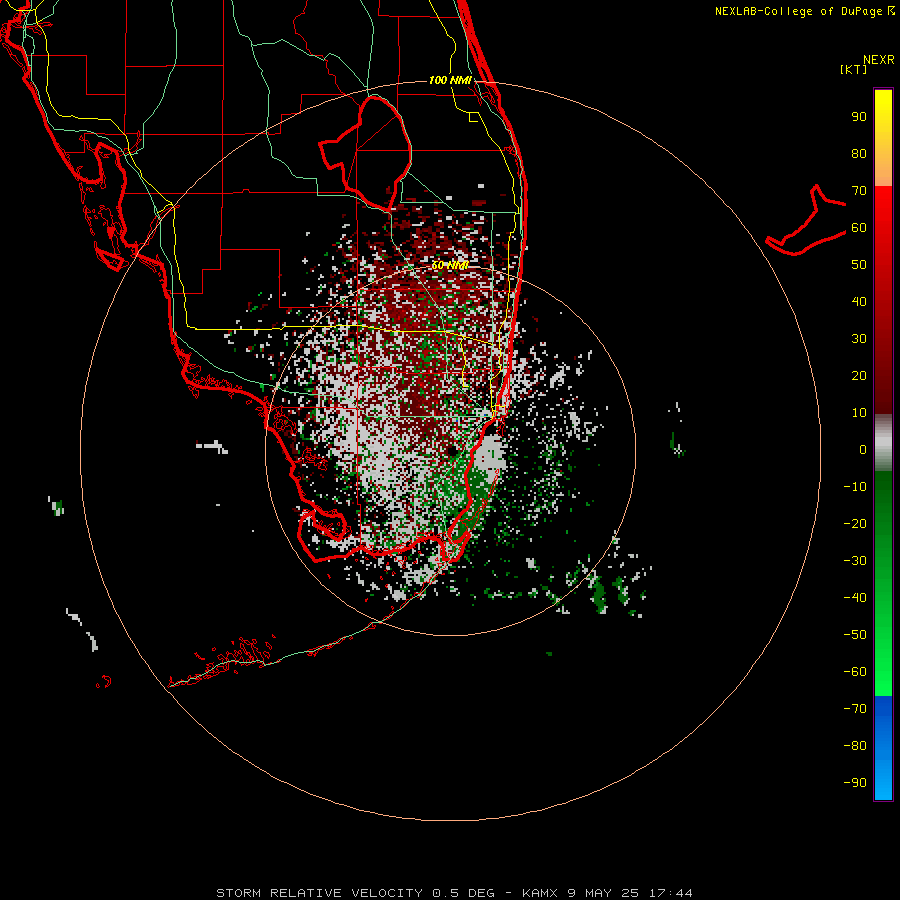The image size is (900, 900).
Task: Click the -70 value on velocity scale
Action: click(x=855, y=709)
